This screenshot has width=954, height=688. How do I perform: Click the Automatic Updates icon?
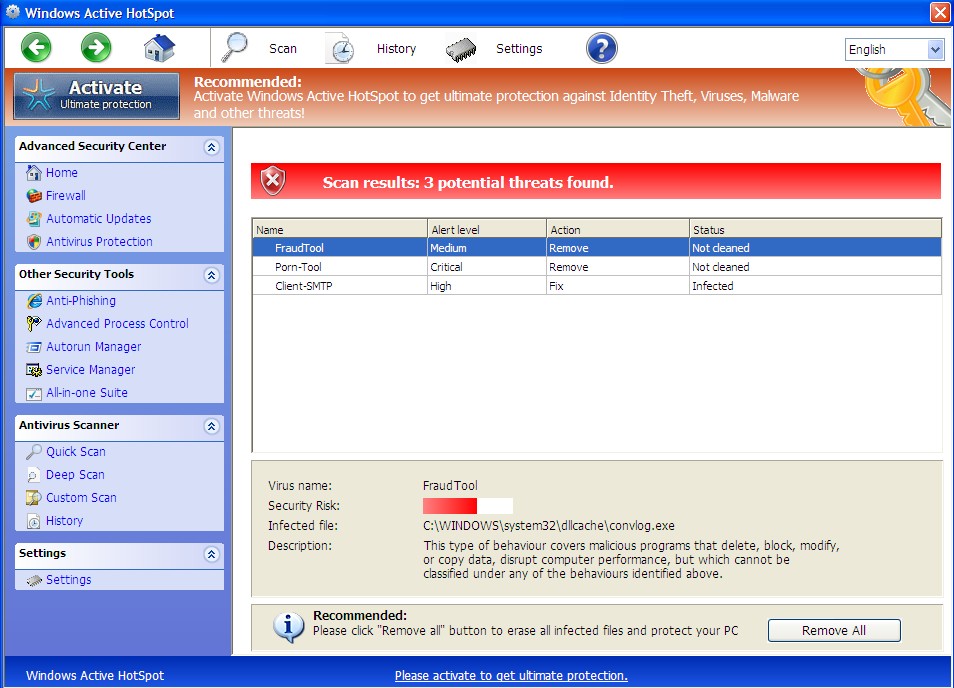(34, 218)
